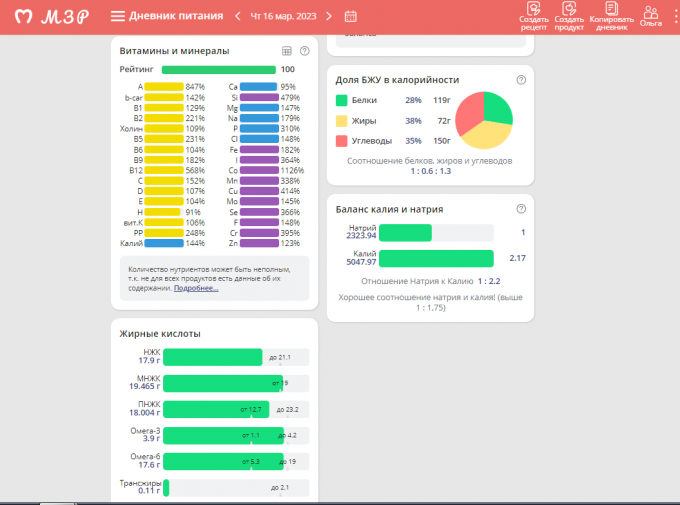This screenshot has height=505, width=680.
Task: Click the red Углеводы color swatch
Action: [x=342, y=141]
